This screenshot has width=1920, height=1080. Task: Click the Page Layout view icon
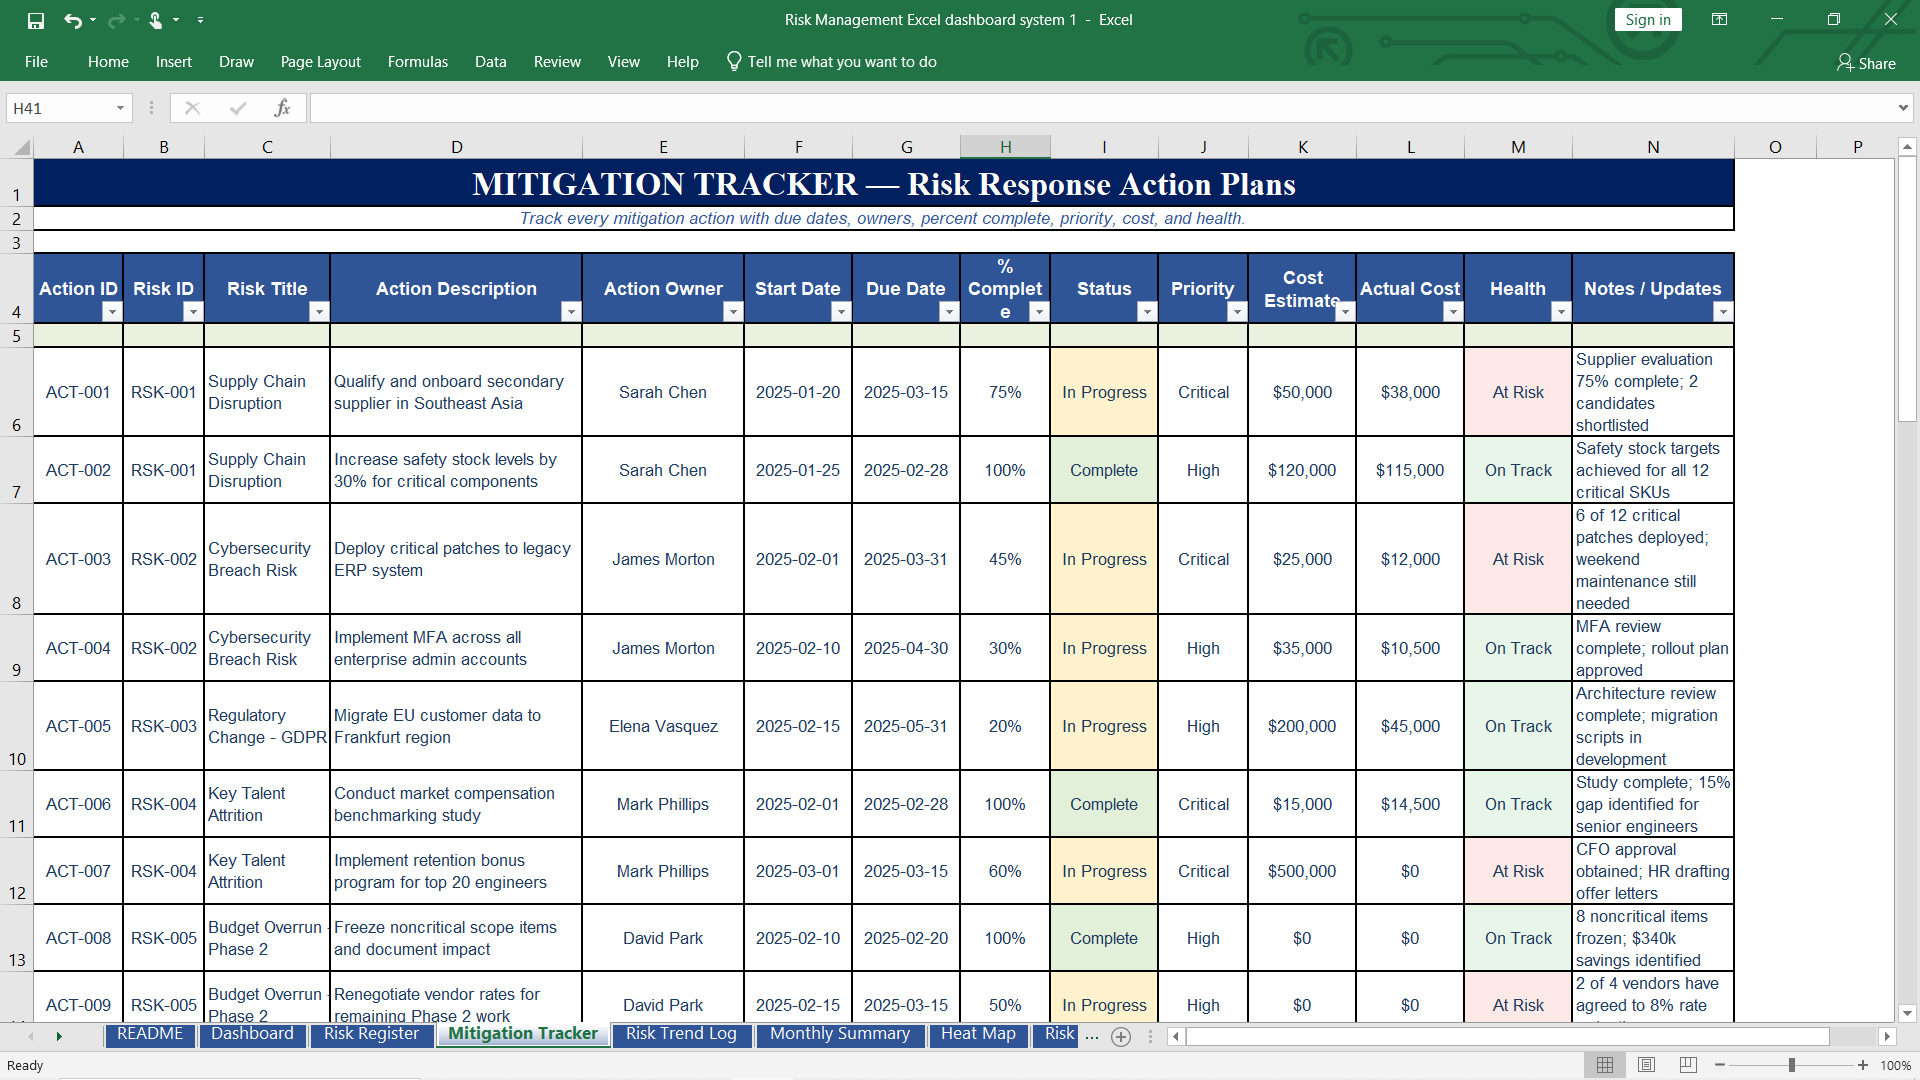pos(1647,1065)
